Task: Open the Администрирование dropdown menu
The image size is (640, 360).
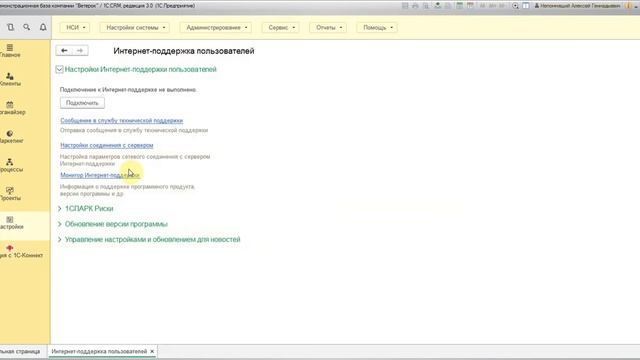Action: click(x=216, y=27)
